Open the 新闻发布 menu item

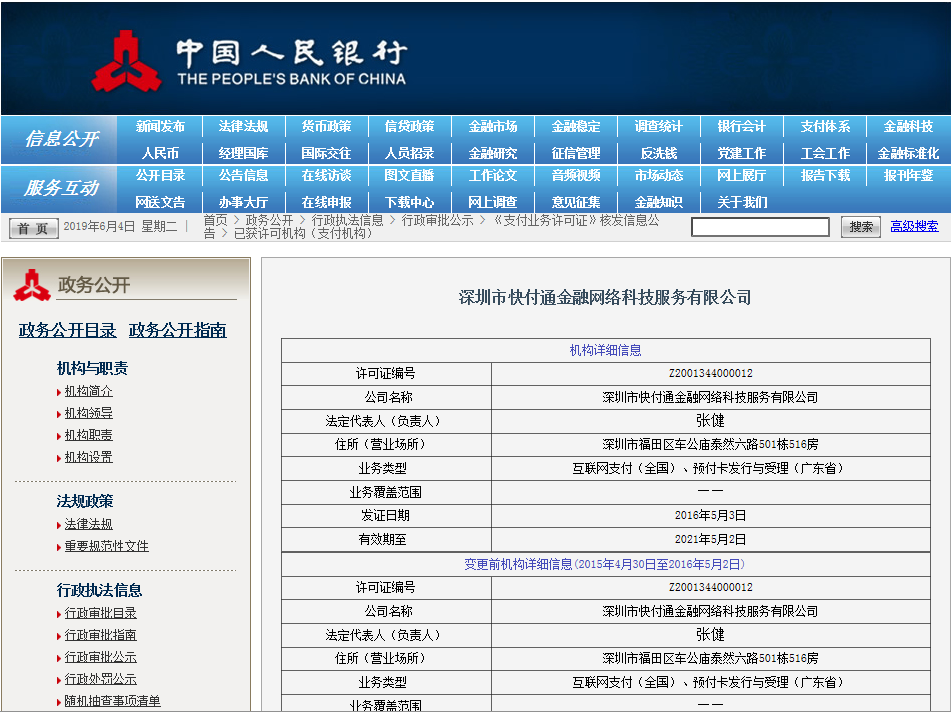(x=160, y=127)
